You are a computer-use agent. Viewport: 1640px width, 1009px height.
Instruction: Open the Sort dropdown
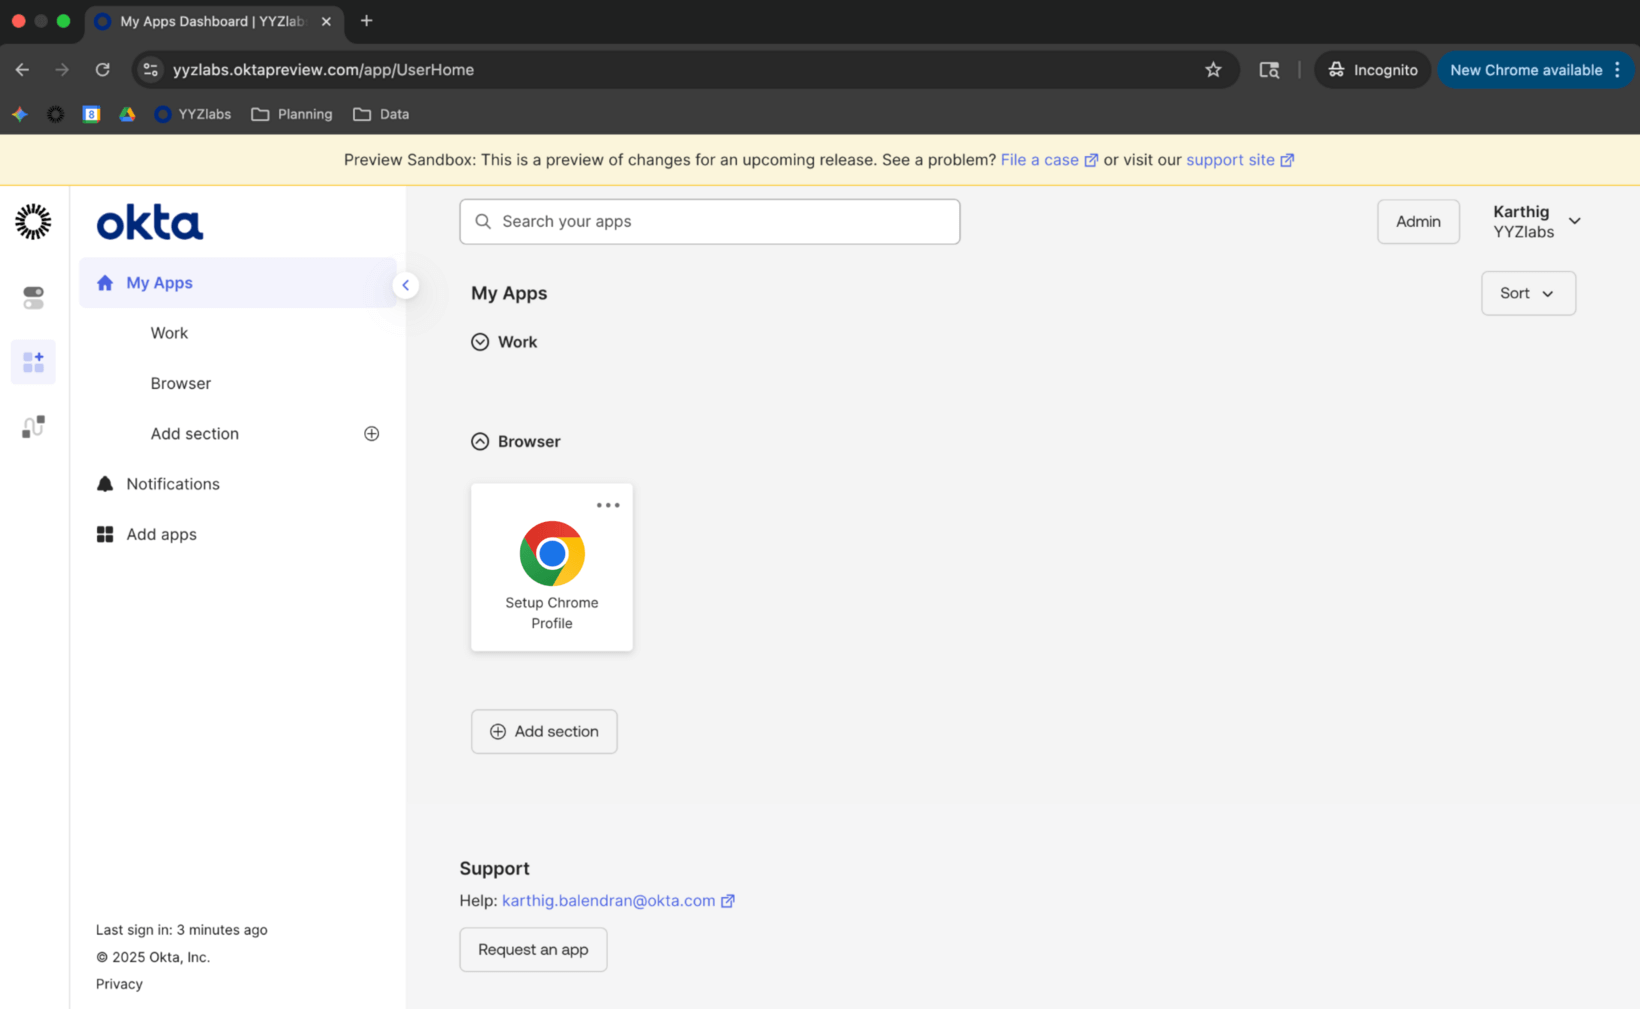click(1527, 293)
